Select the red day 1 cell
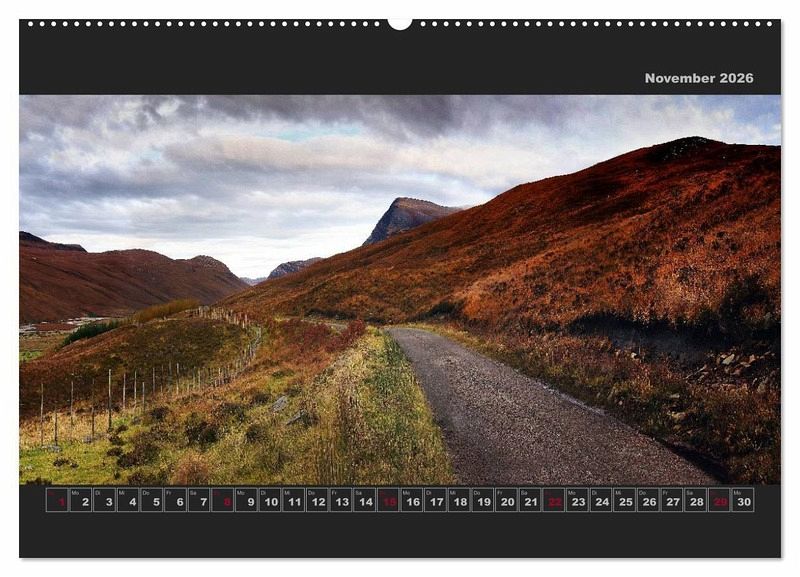 click(57, 500)
